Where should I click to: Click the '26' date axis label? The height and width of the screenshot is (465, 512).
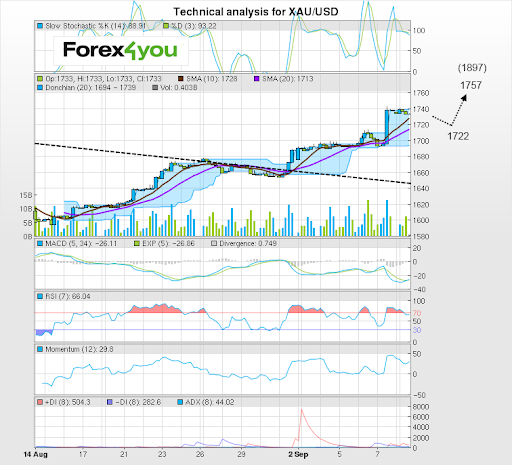(x=200, y=454)
